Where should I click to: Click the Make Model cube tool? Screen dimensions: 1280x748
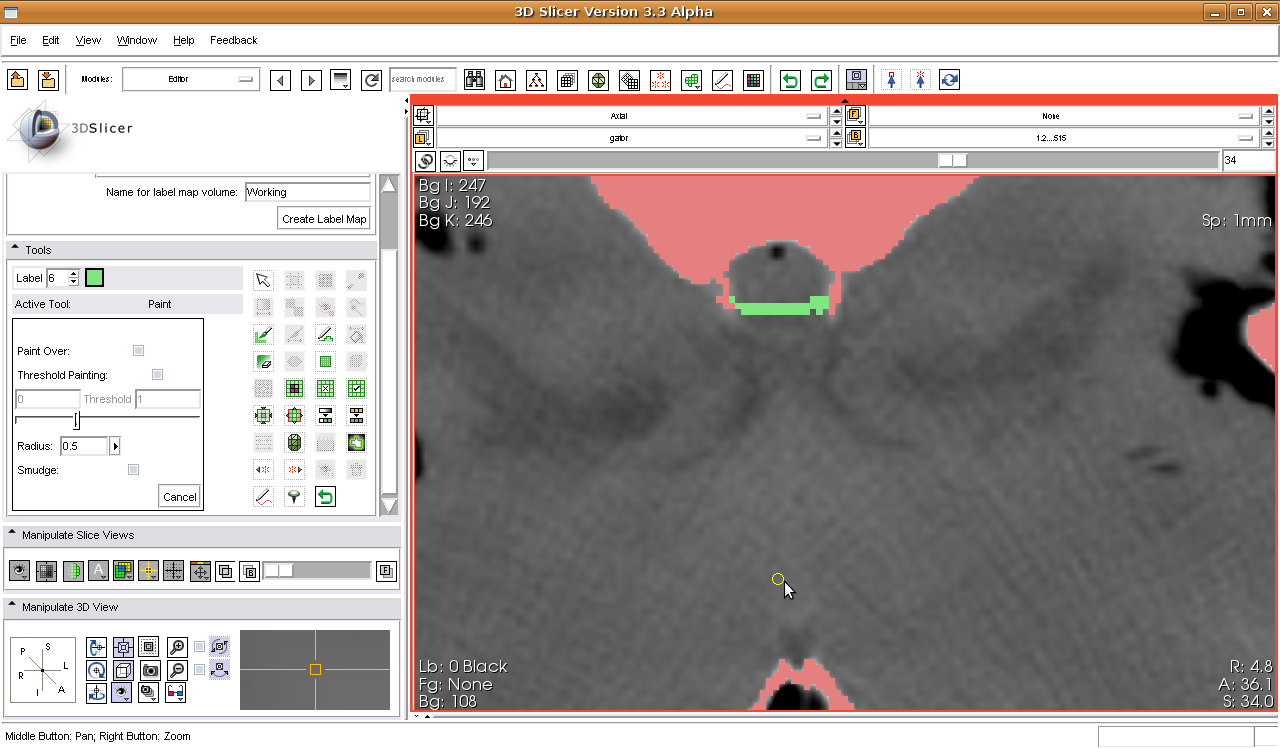coord(294,442)
